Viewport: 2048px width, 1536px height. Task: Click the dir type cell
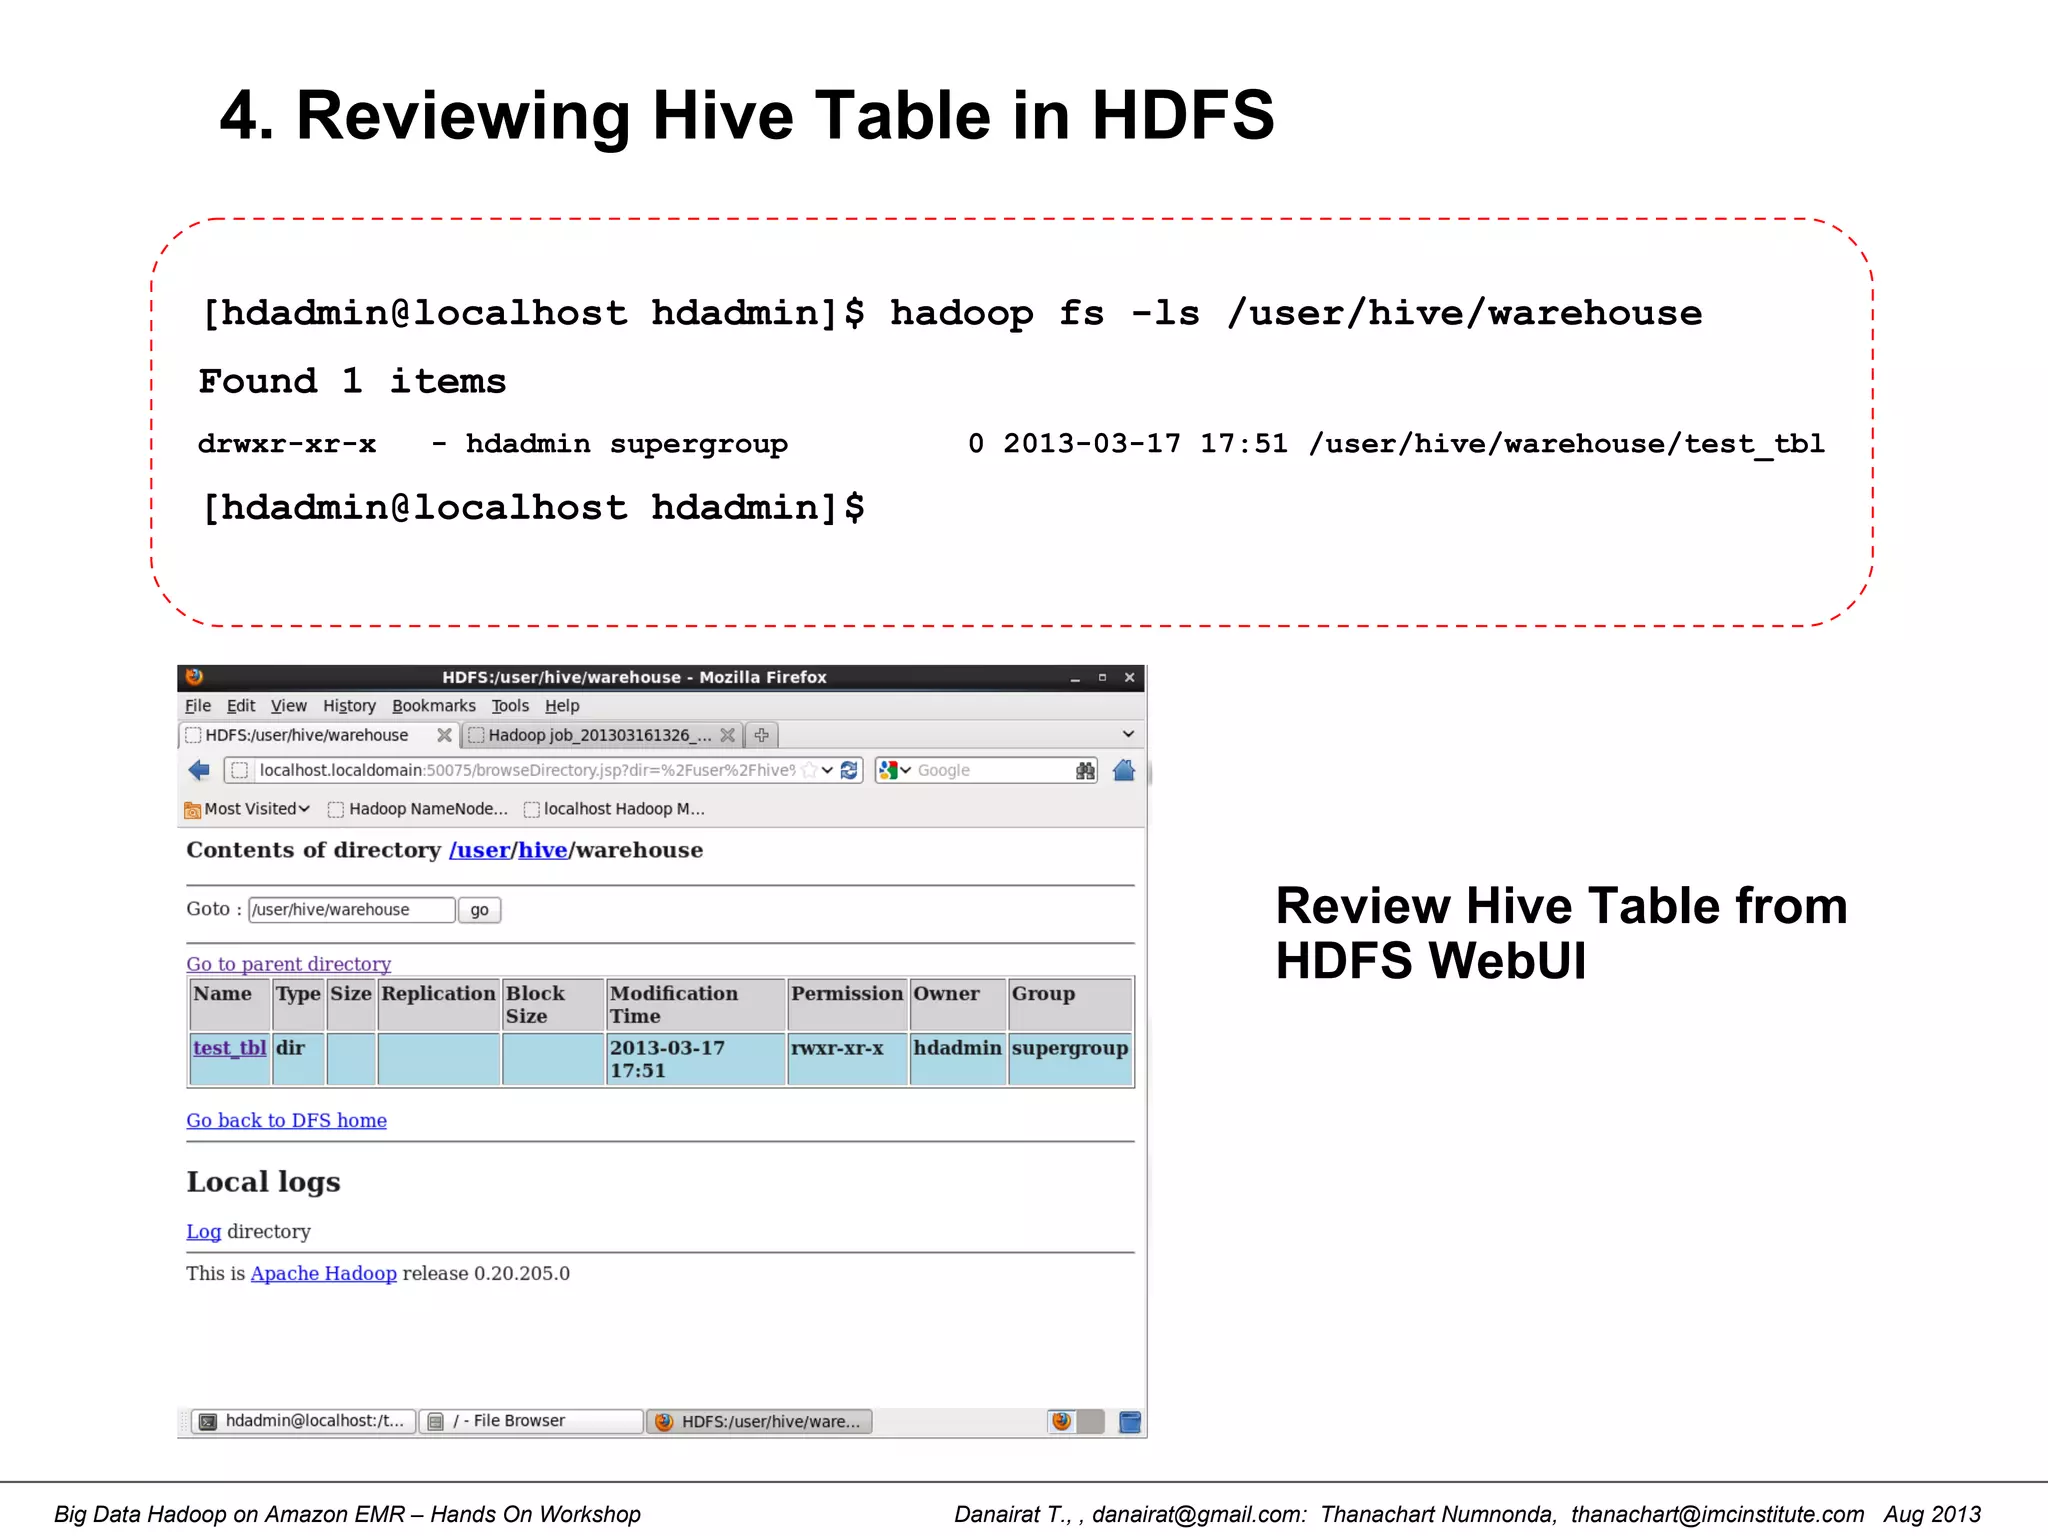coord(298,1059)
